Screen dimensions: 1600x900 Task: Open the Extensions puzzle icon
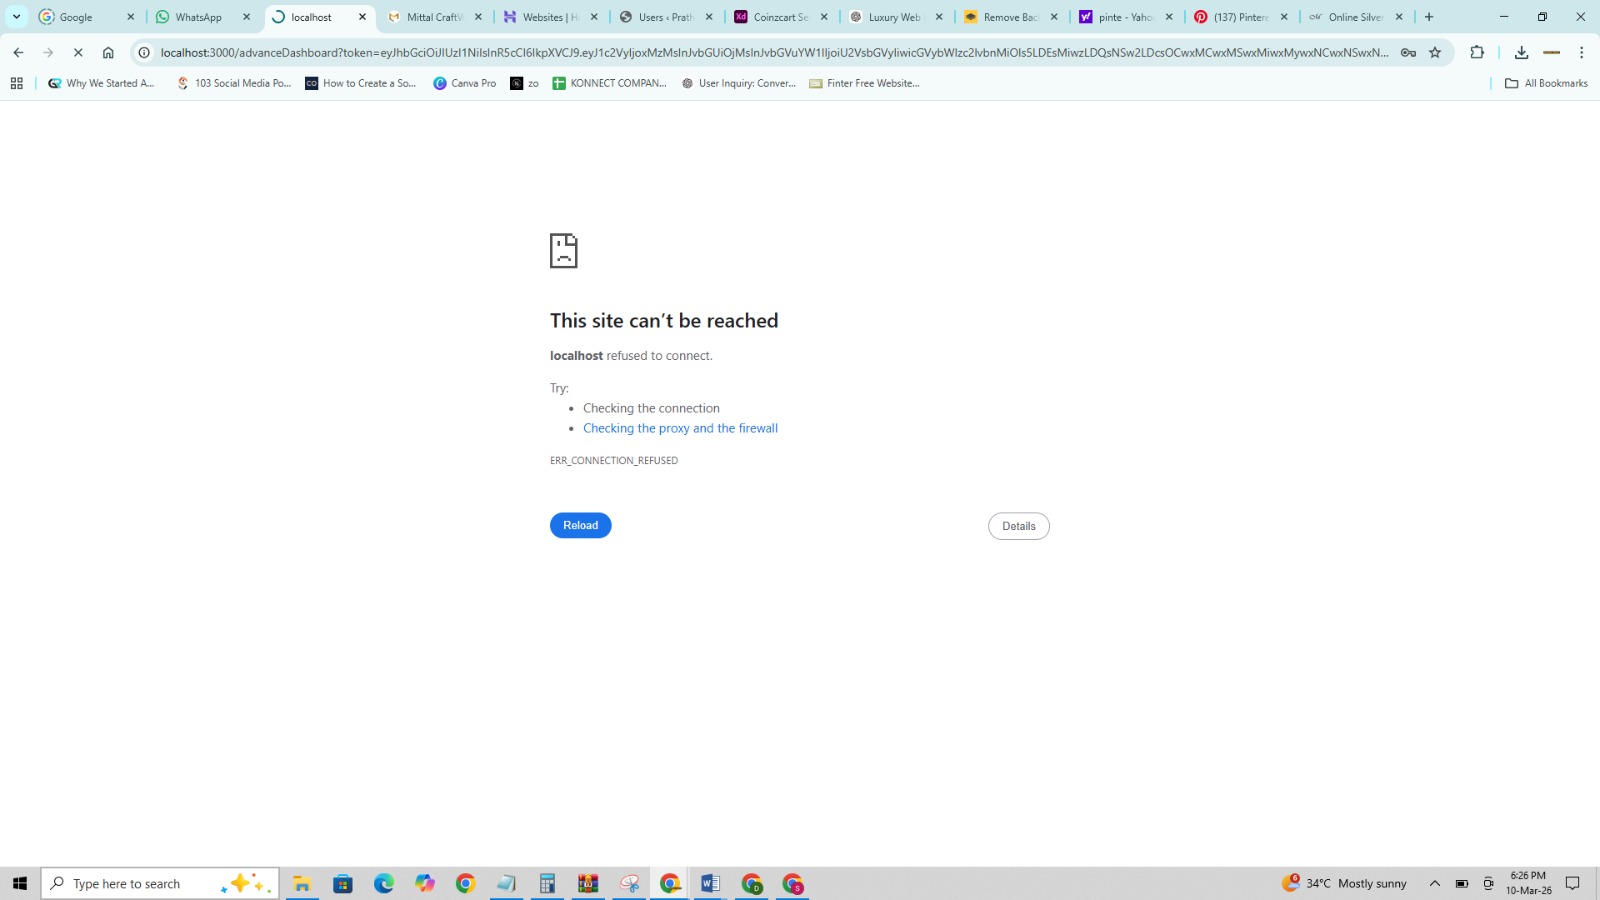(1477, 53)
